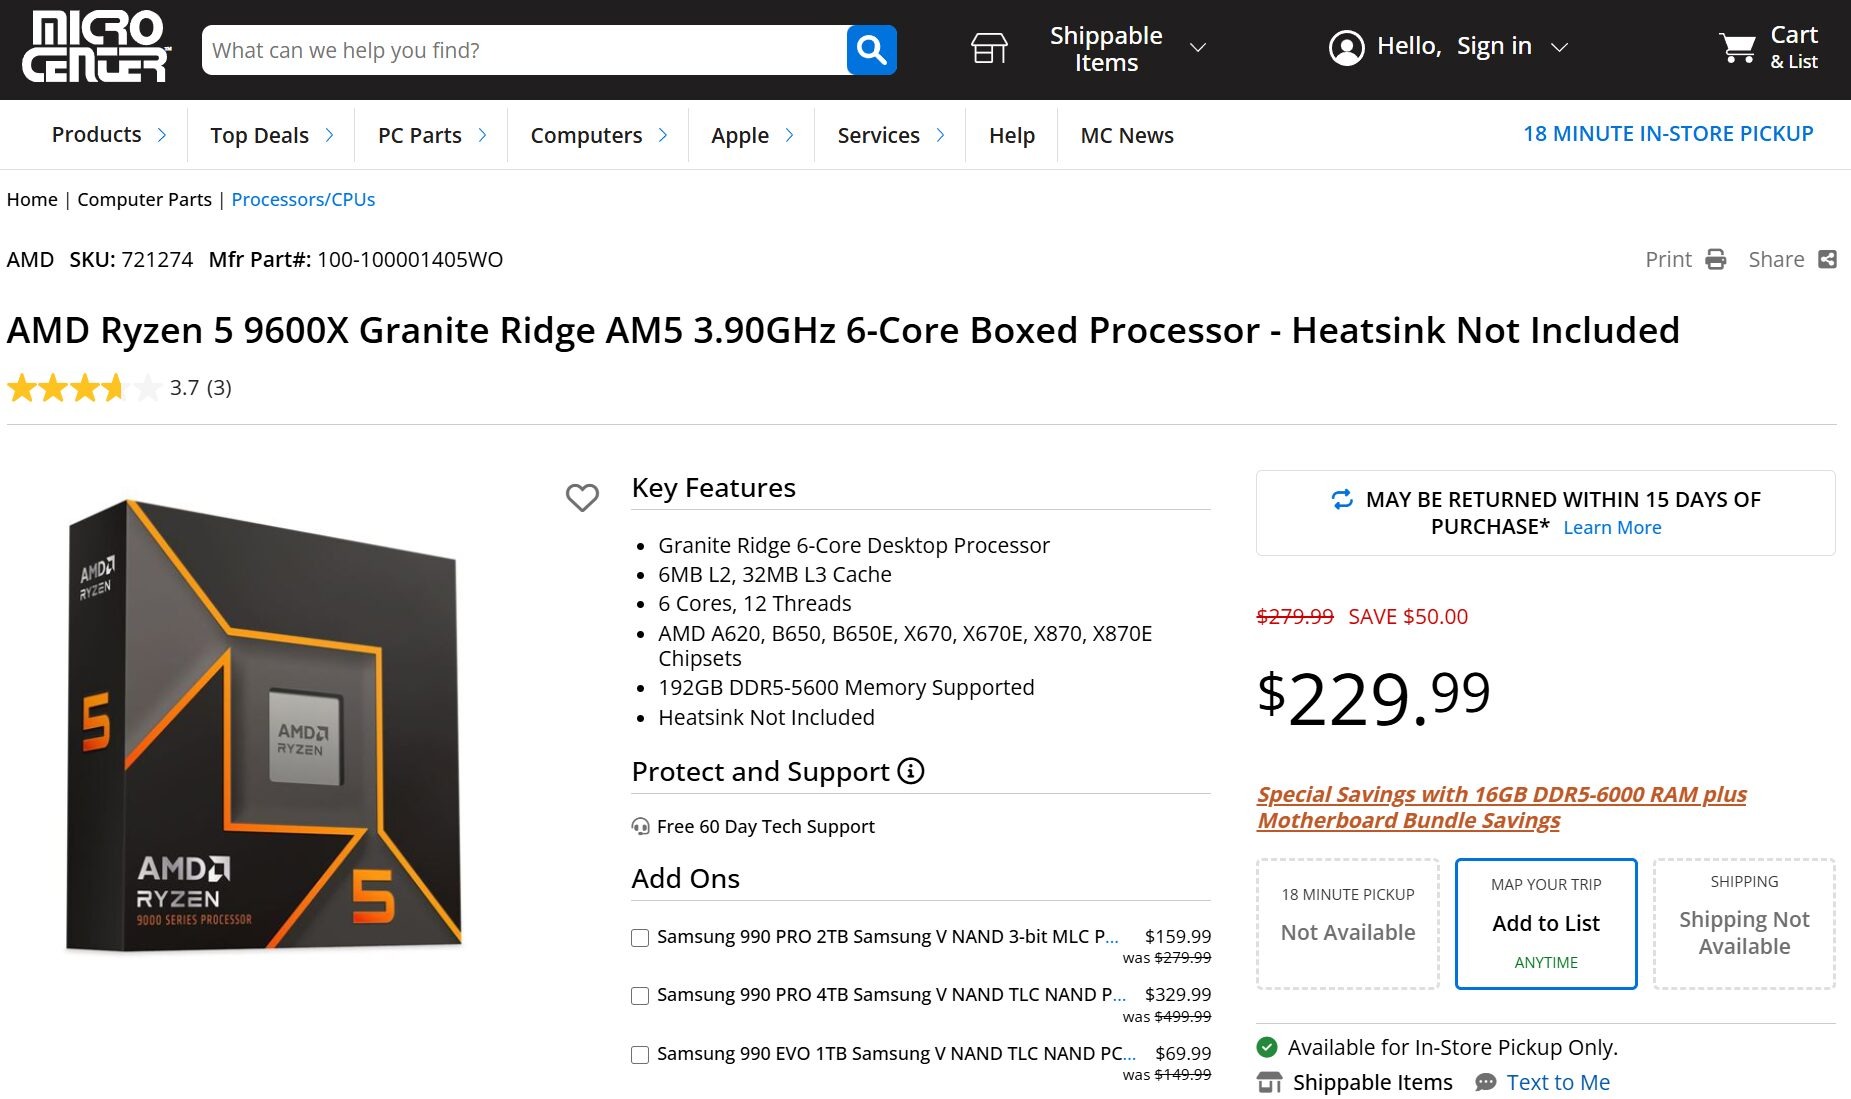This screenshot has width=1851, height=1099.
Task: Open the MC News menu item
Action: point(1127,135)
